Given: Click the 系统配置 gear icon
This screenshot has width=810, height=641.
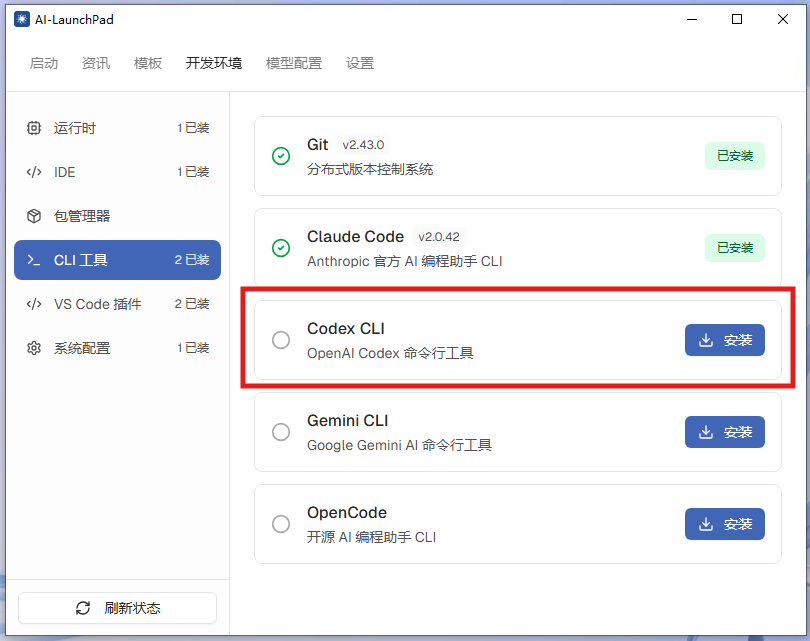Looking at the screenshot, I should 34,348.
